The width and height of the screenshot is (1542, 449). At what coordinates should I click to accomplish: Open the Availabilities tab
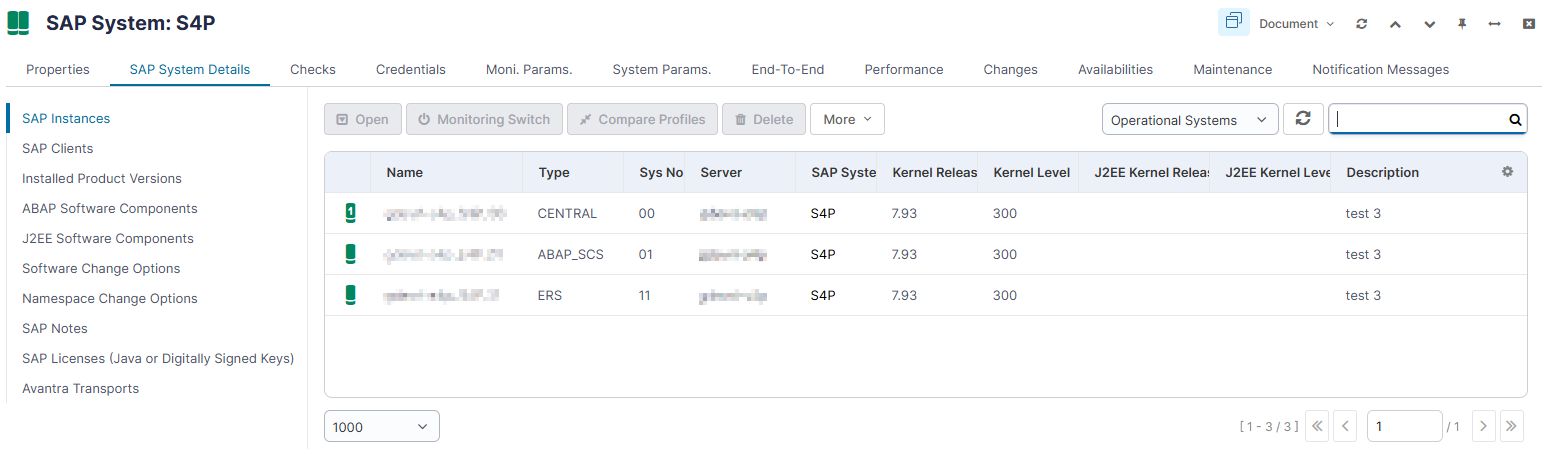[x=1115, y=69]
